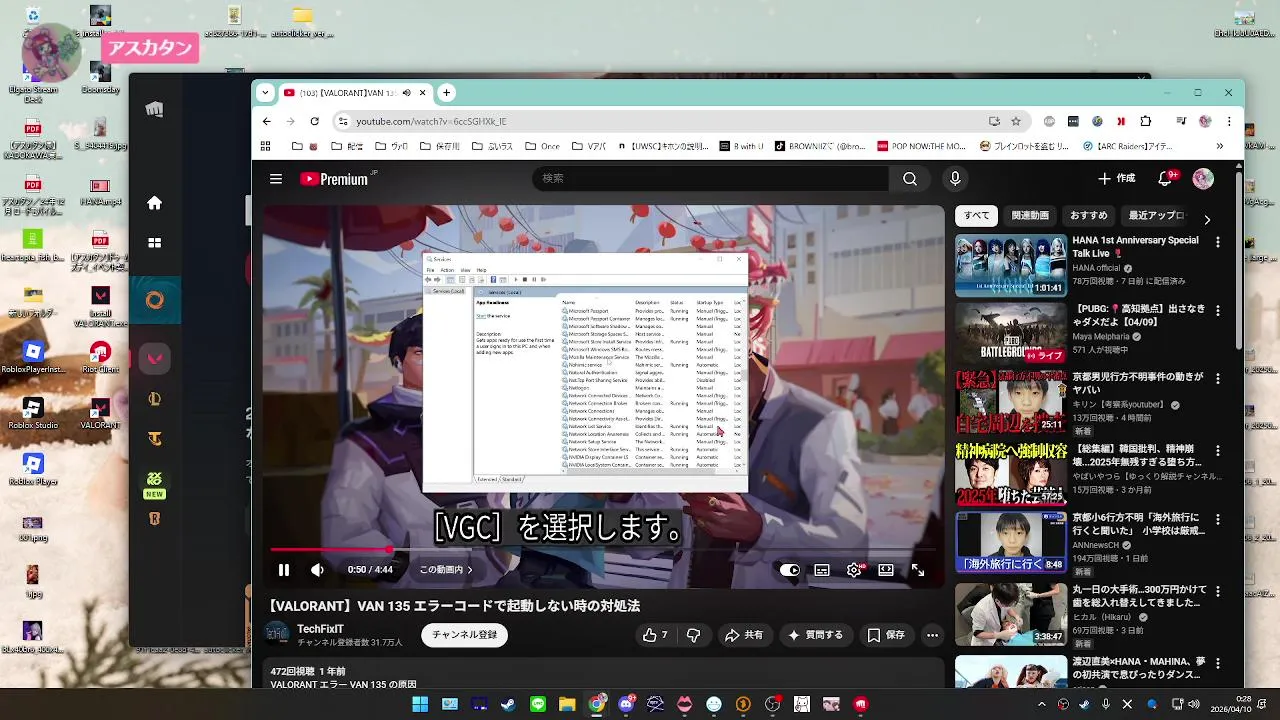The width and height of the screenshot is (1280, 720).
Task: Toggle subtitles captions button in player
Action: (822, 570)
